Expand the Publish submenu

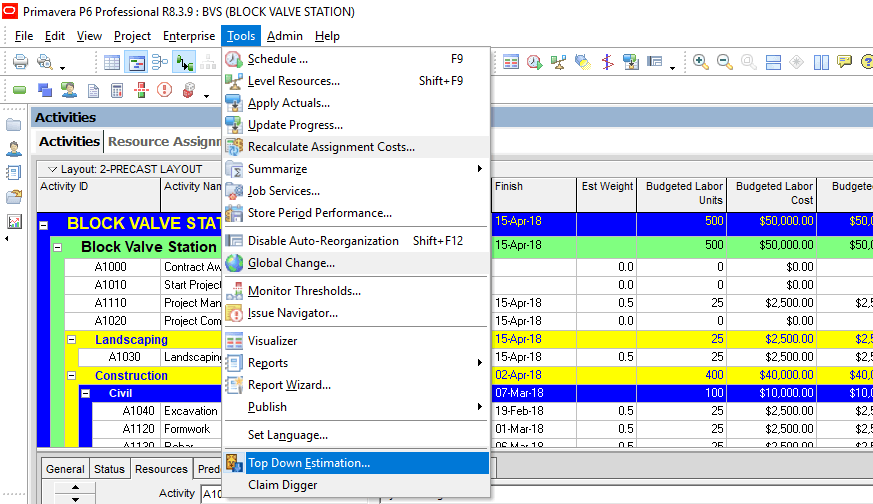(356, 407)
